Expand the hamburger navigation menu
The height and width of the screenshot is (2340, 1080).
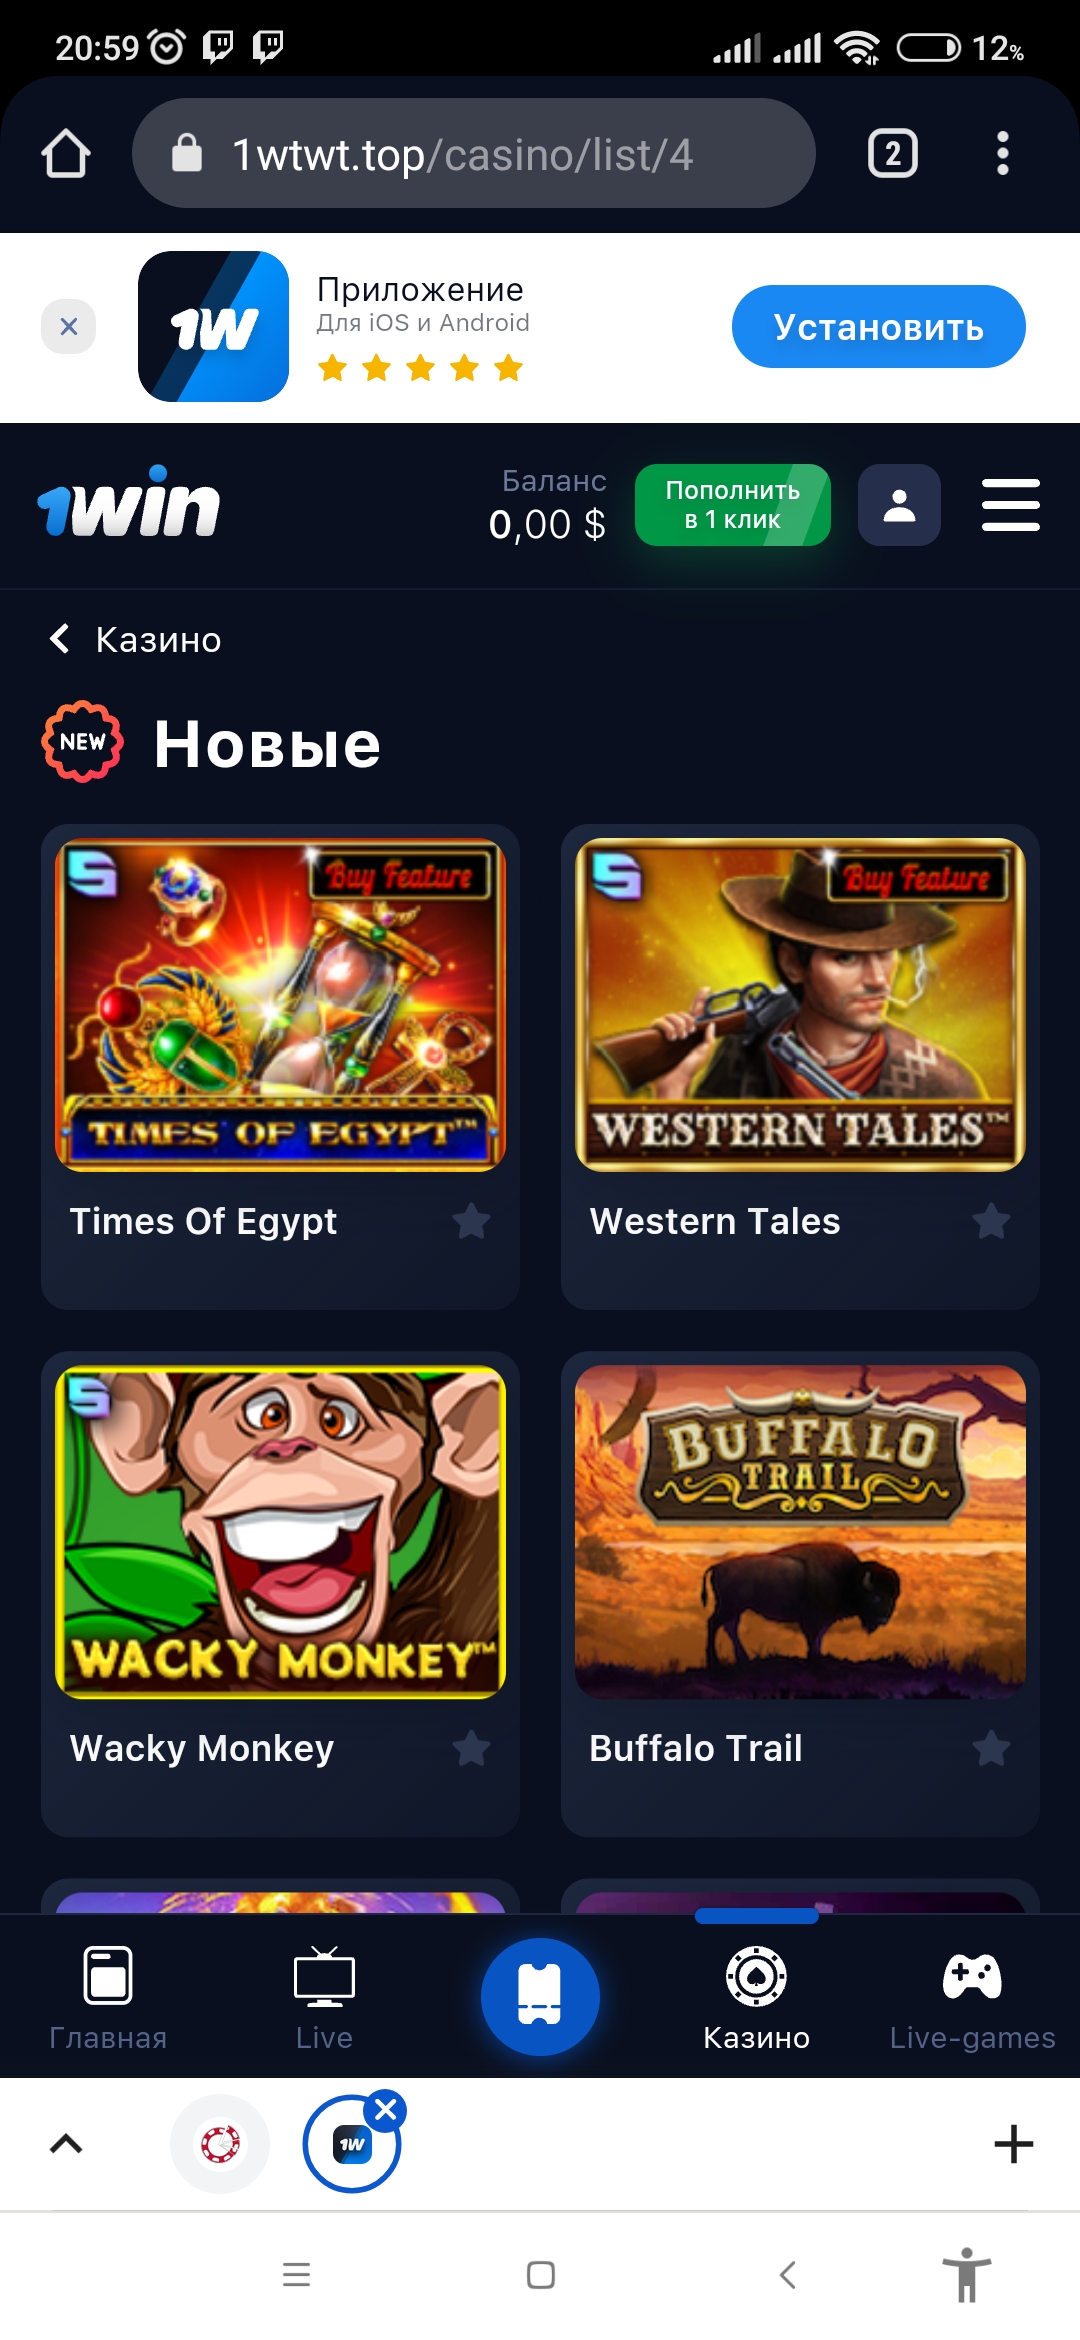click(1010, 505)
